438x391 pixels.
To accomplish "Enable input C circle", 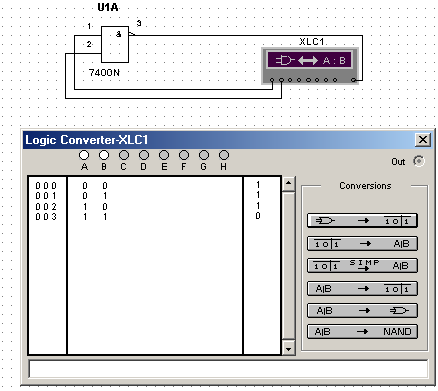I will click(124, 155).
